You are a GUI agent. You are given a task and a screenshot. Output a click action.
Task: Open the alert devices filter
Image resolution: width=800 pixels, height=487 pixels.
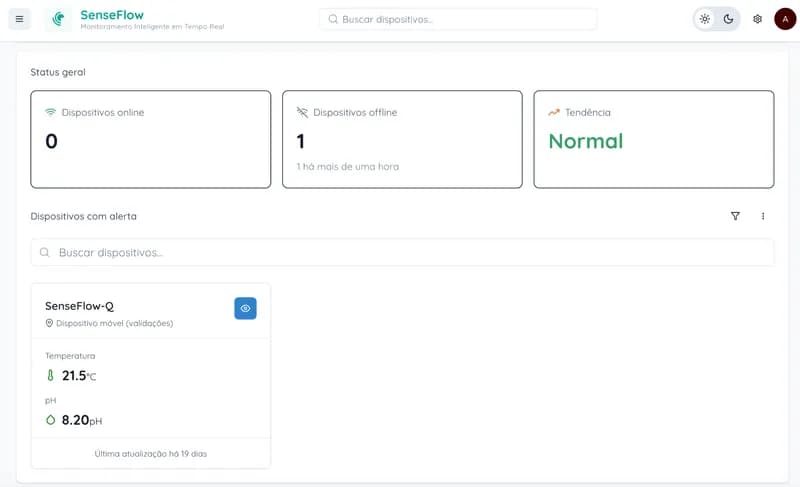tap(735, 216)
